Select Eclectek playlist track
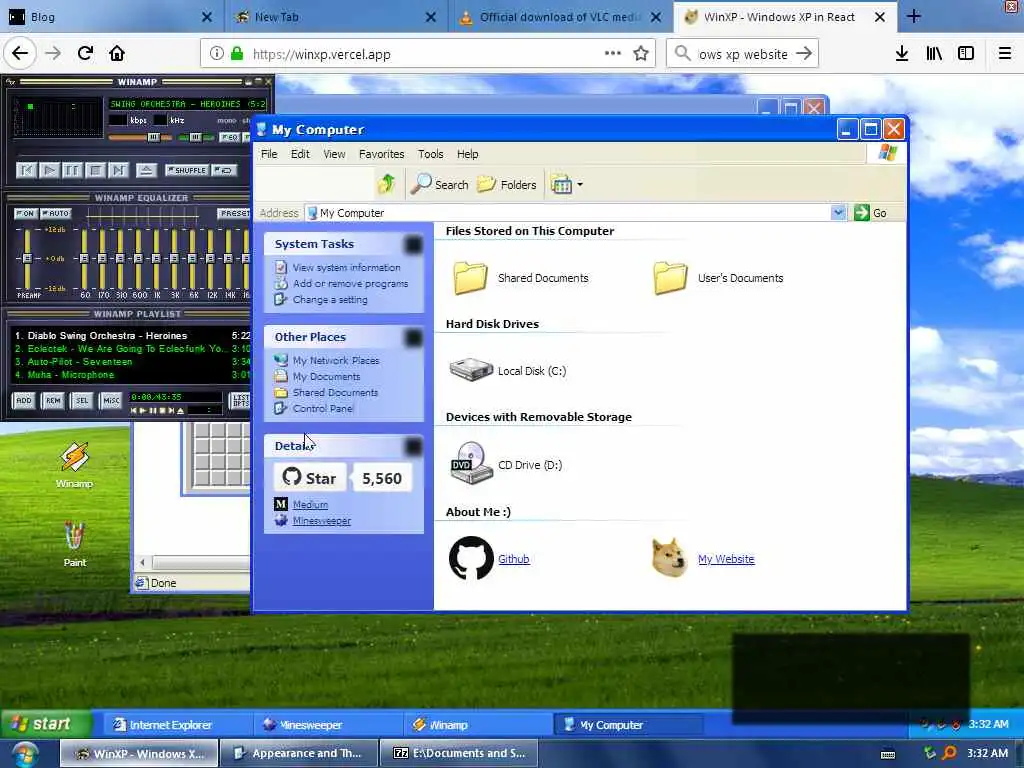This screenshot has width=1024, height=768. tap(132, 349)
